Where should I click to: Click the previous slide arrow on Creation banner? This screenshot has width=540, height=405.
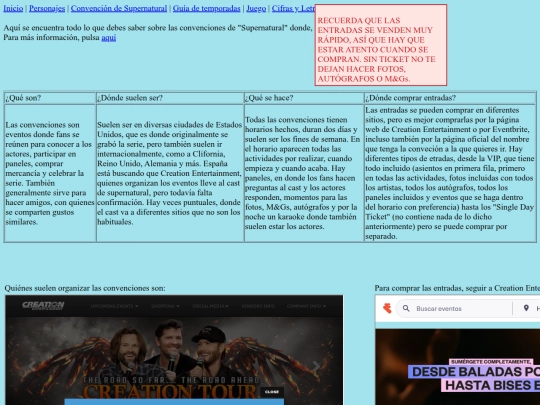[32, 366]
